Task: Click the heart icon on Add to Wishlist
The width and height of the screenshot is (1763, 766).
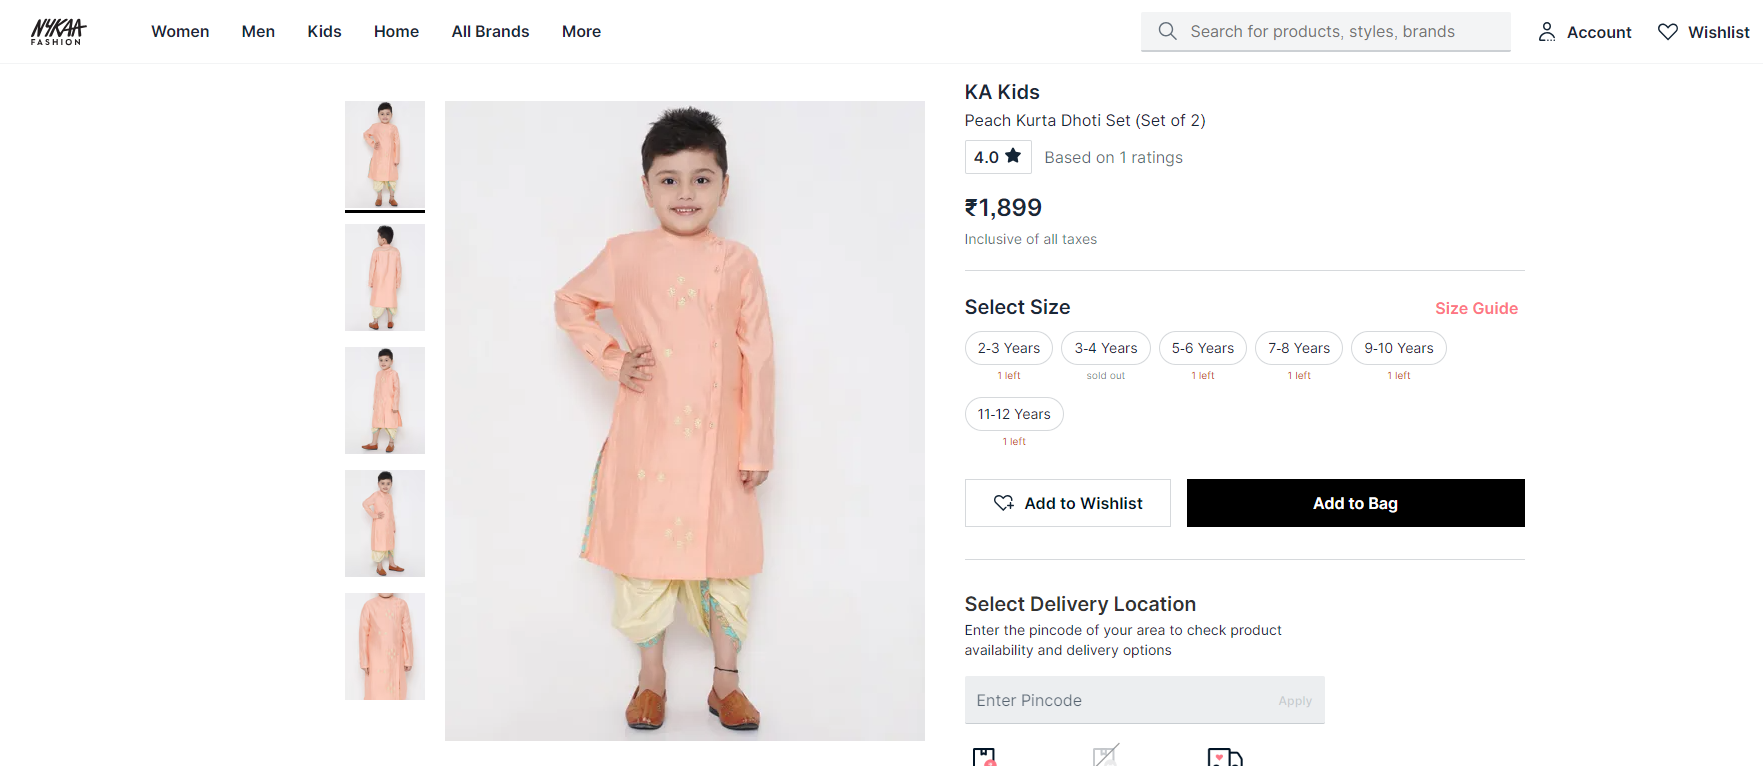Action: [x=1003, y=503]
